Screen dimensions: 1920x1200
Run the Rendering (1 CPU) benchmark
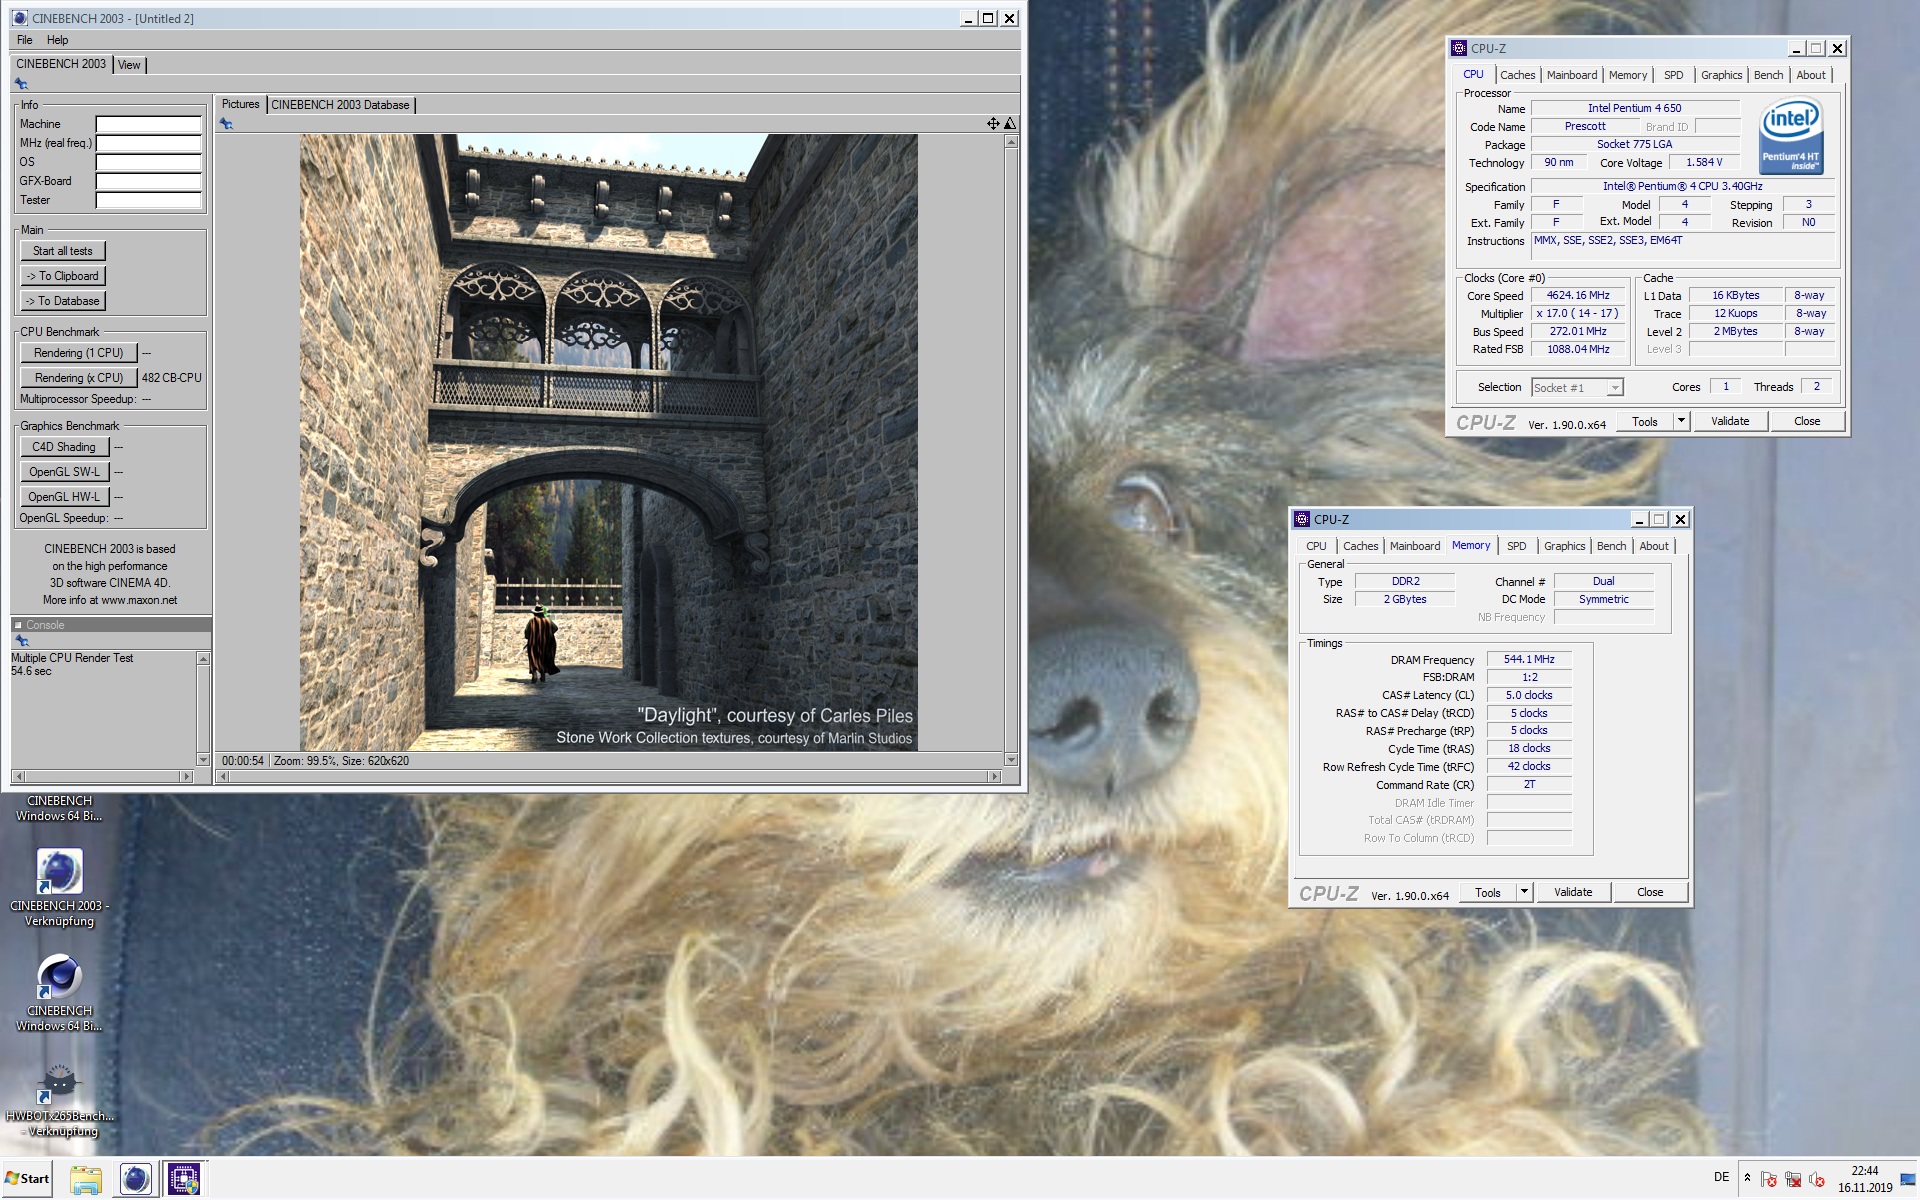(x=78, y=353)
